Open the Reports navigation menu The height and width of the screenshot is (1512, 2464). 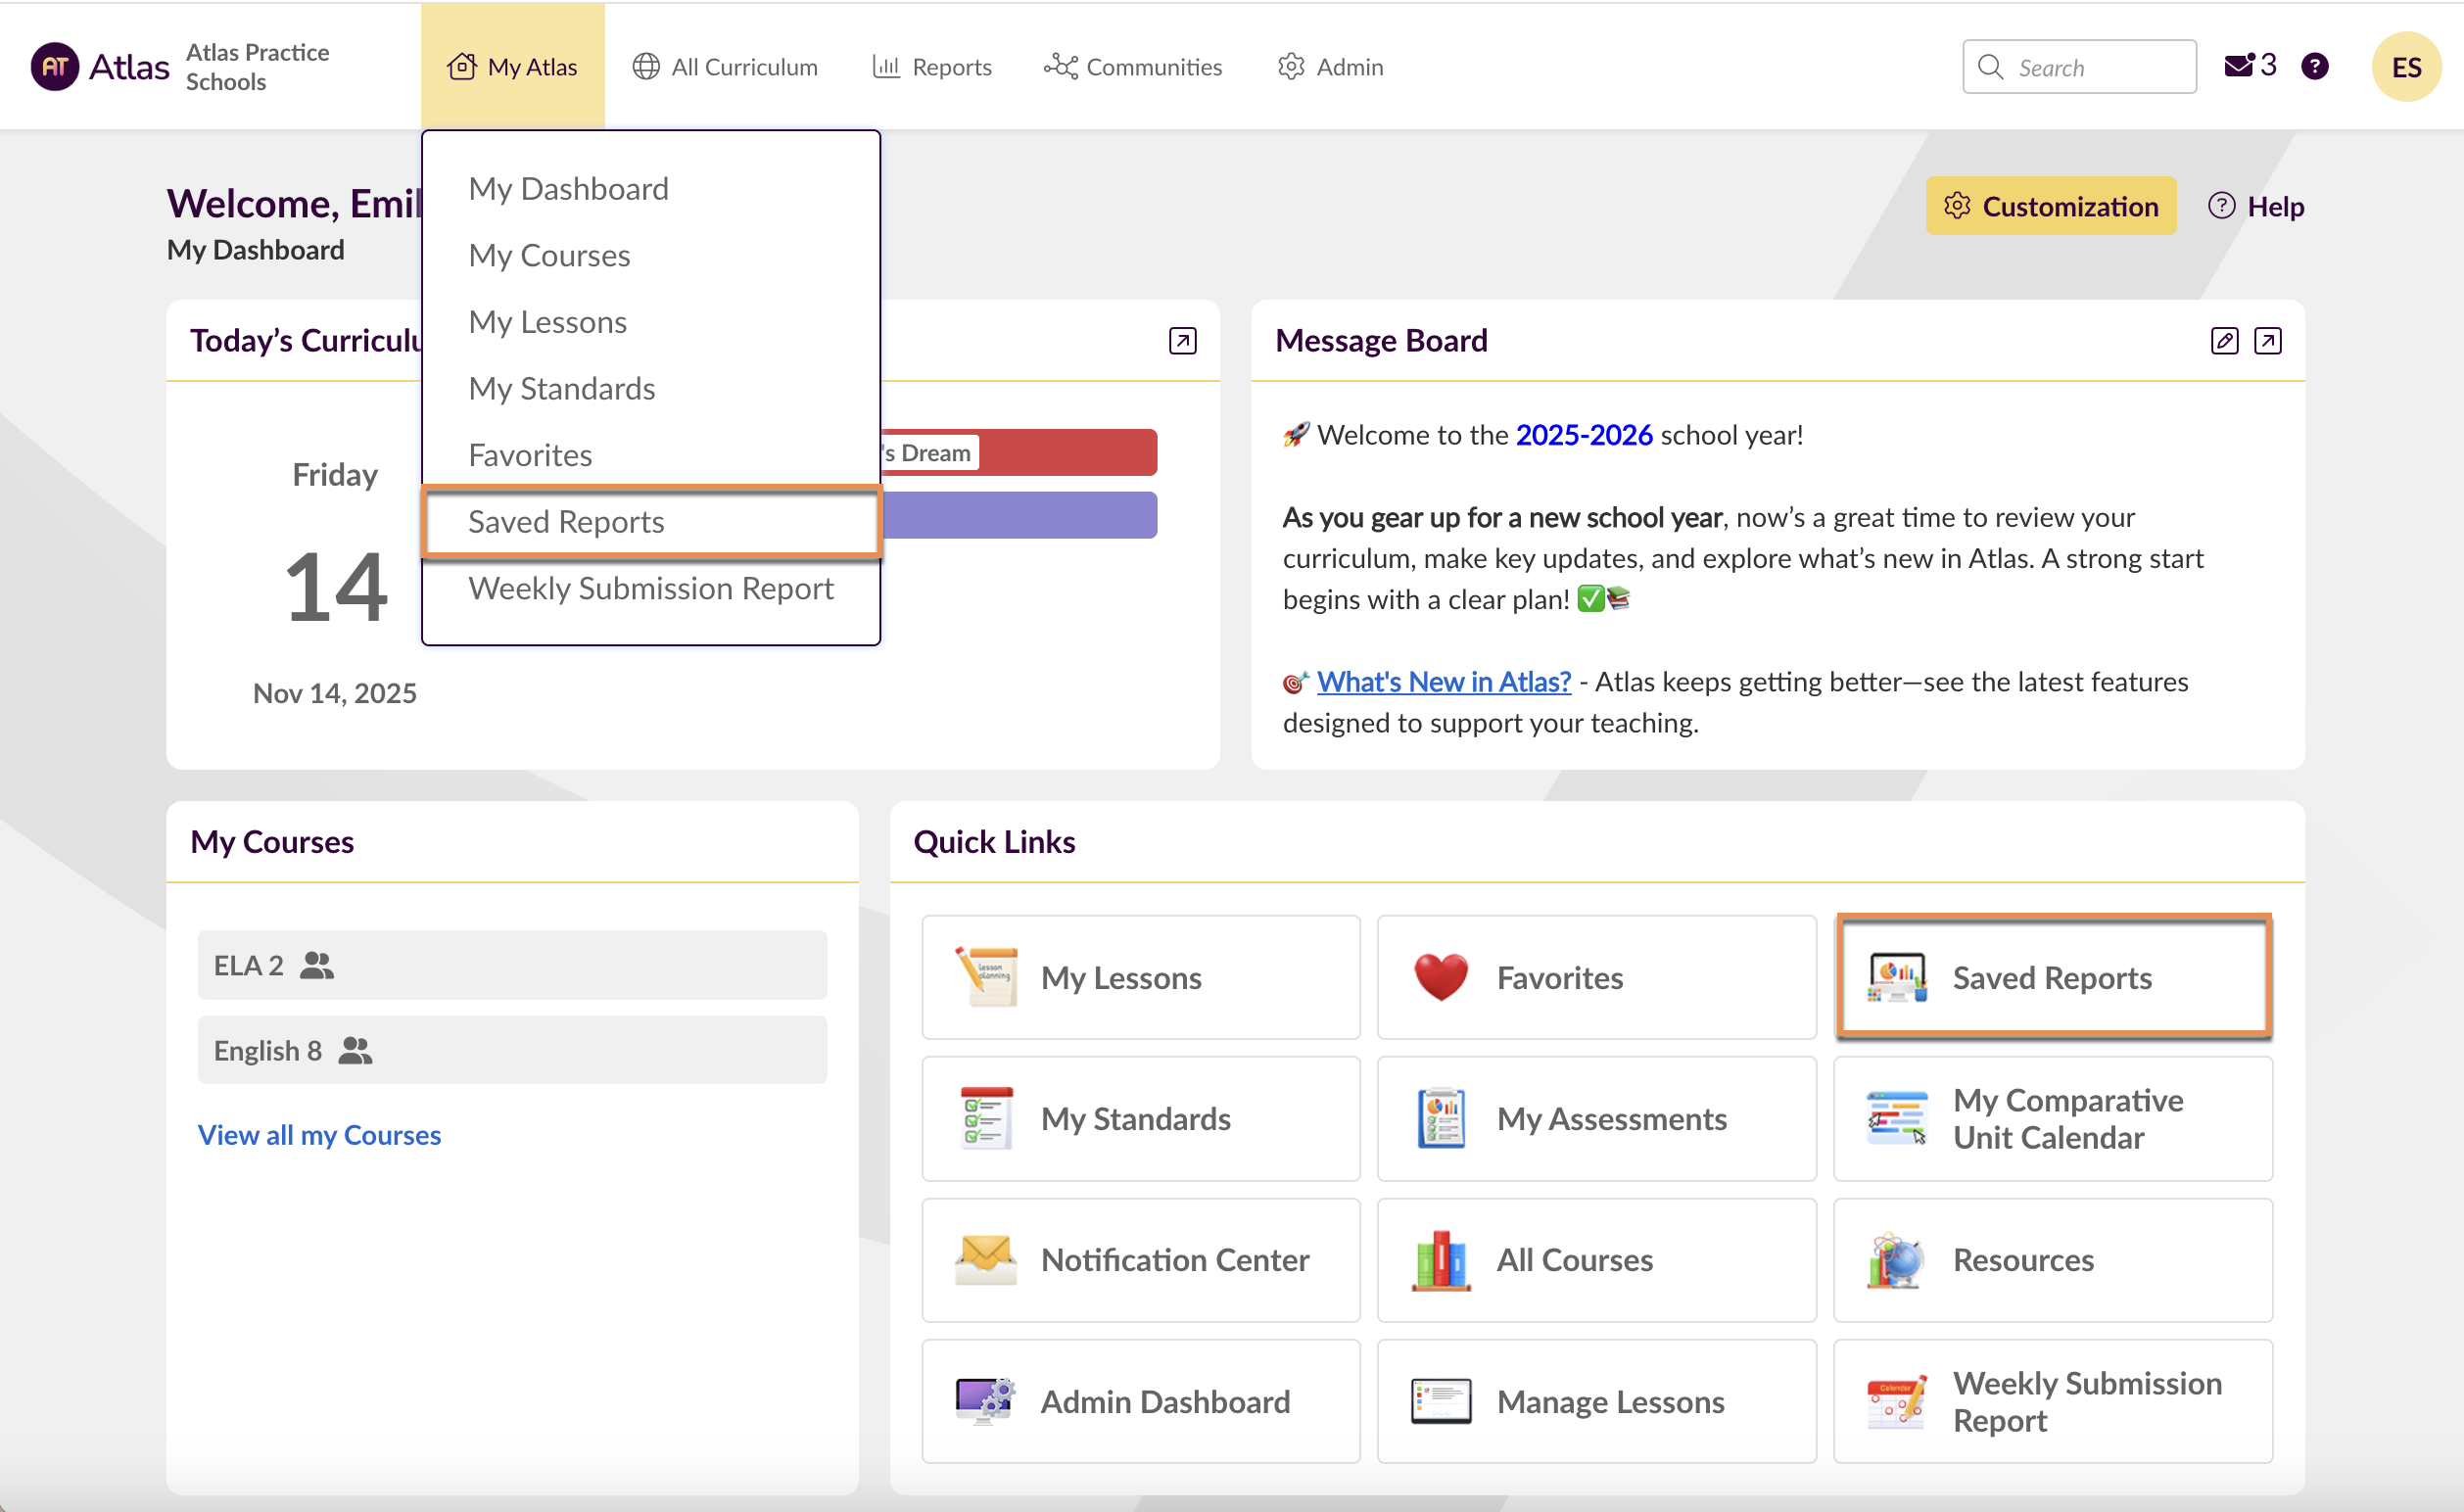tap(931, 67)
